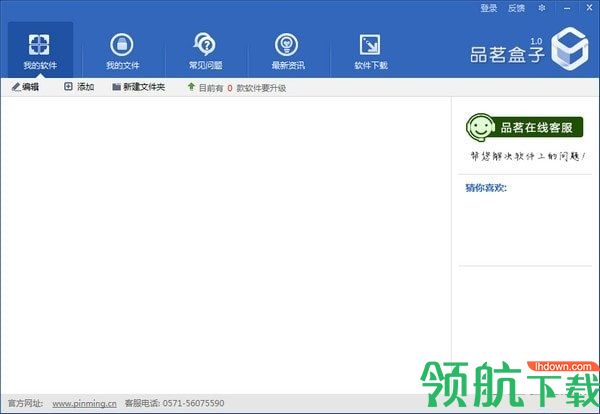
Task: Minimize the 品茗盒子 window
Action: pos(567,8)
